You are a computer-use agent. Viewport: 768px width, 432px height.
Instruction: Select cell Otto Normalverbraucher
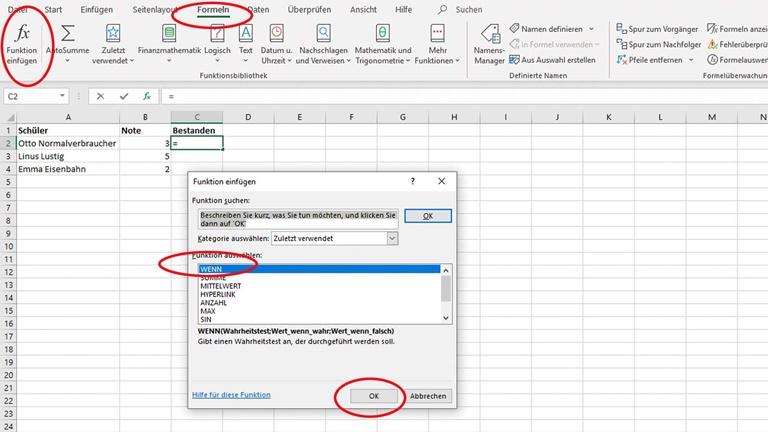(x=68, y=143)
